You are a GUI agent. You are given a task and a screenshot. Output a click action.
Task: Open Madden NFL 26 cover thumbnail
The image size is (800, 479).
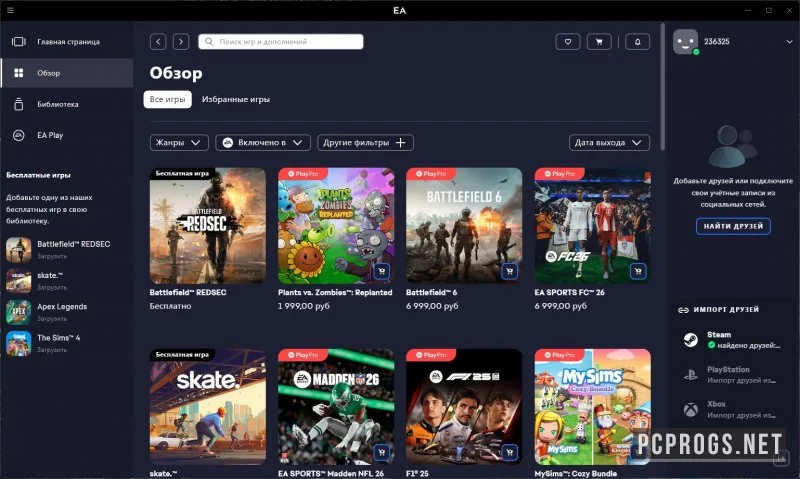[336, 407]
